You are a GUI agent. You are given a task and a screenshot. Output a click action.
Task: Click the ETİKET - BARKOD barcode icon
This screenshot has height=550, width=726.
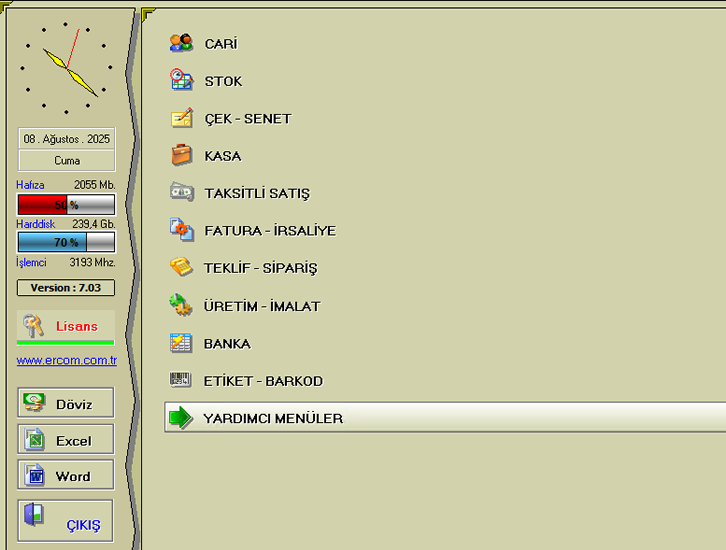[181, 380]
